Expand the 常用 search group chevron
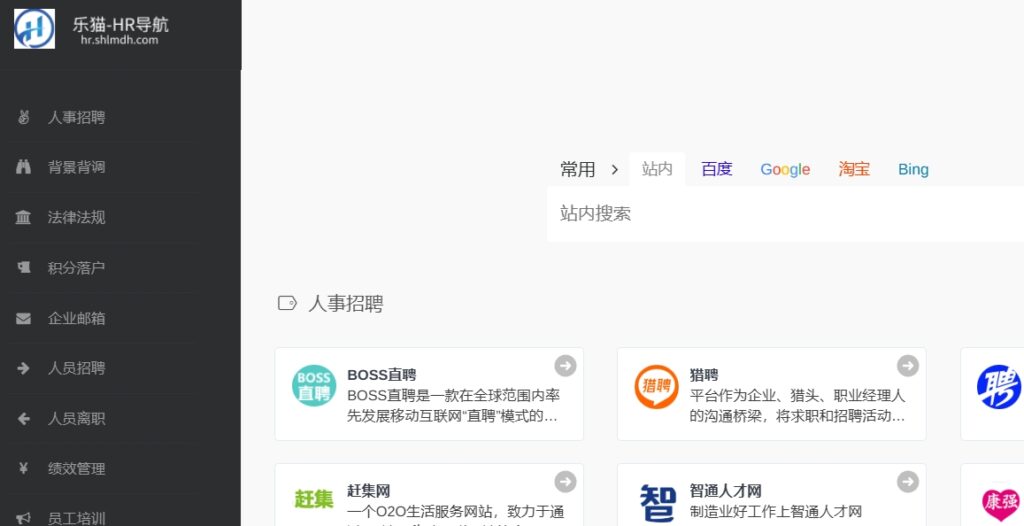Viewport: 1024px width, 526px height. coord(615,169)
